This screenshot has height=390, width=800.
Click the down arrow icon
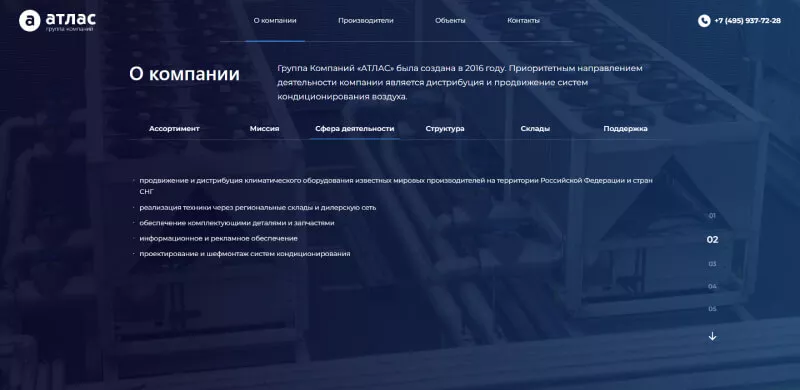pos(712,336)
